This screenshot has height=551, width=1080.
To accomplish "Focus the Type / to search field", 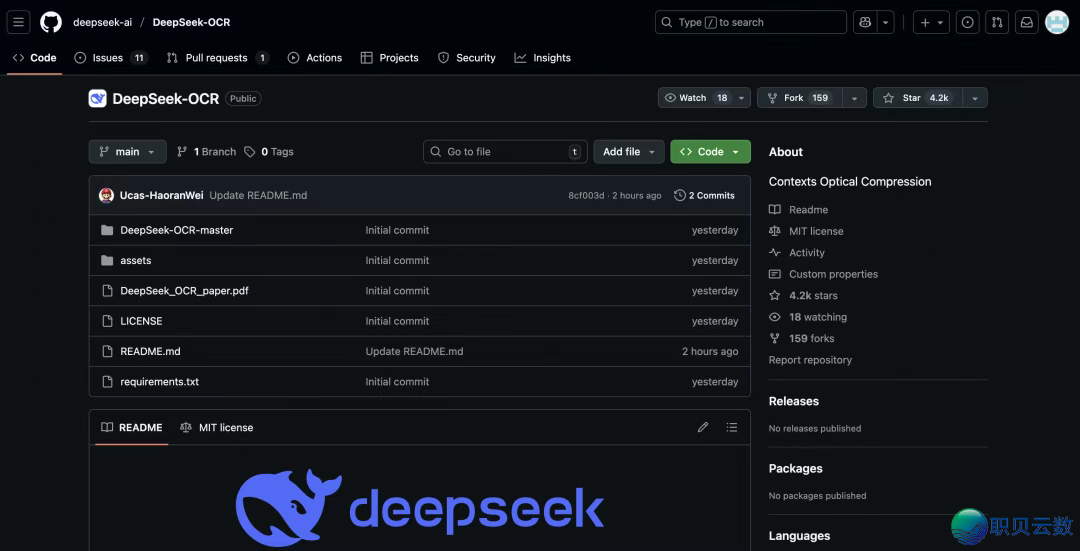I will [751, 22].
